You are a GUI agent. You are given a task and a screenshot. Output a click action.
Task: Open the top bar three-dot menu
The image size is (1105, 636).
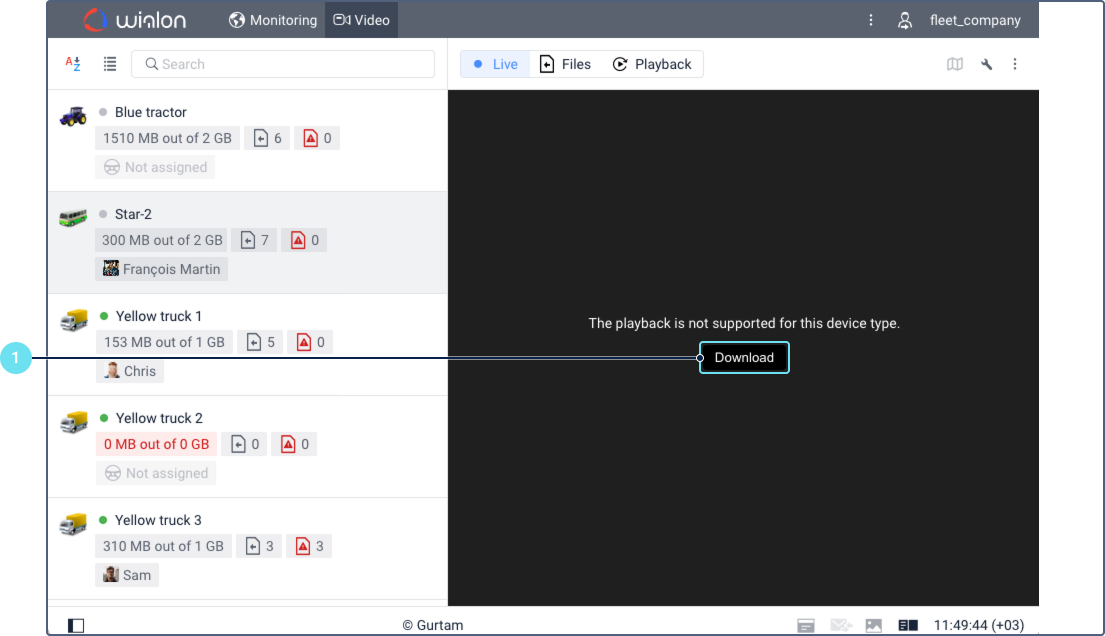(871, 20)
